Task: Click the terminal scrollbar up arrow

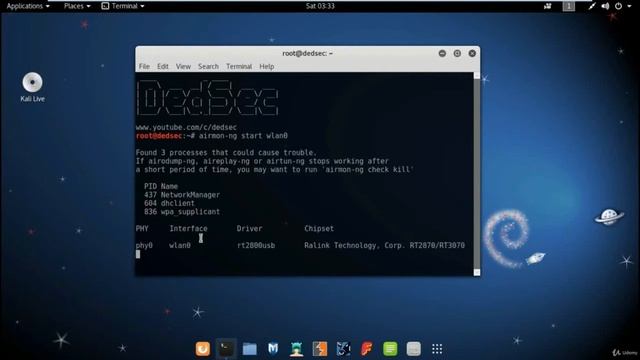Action: coord(477,76)
